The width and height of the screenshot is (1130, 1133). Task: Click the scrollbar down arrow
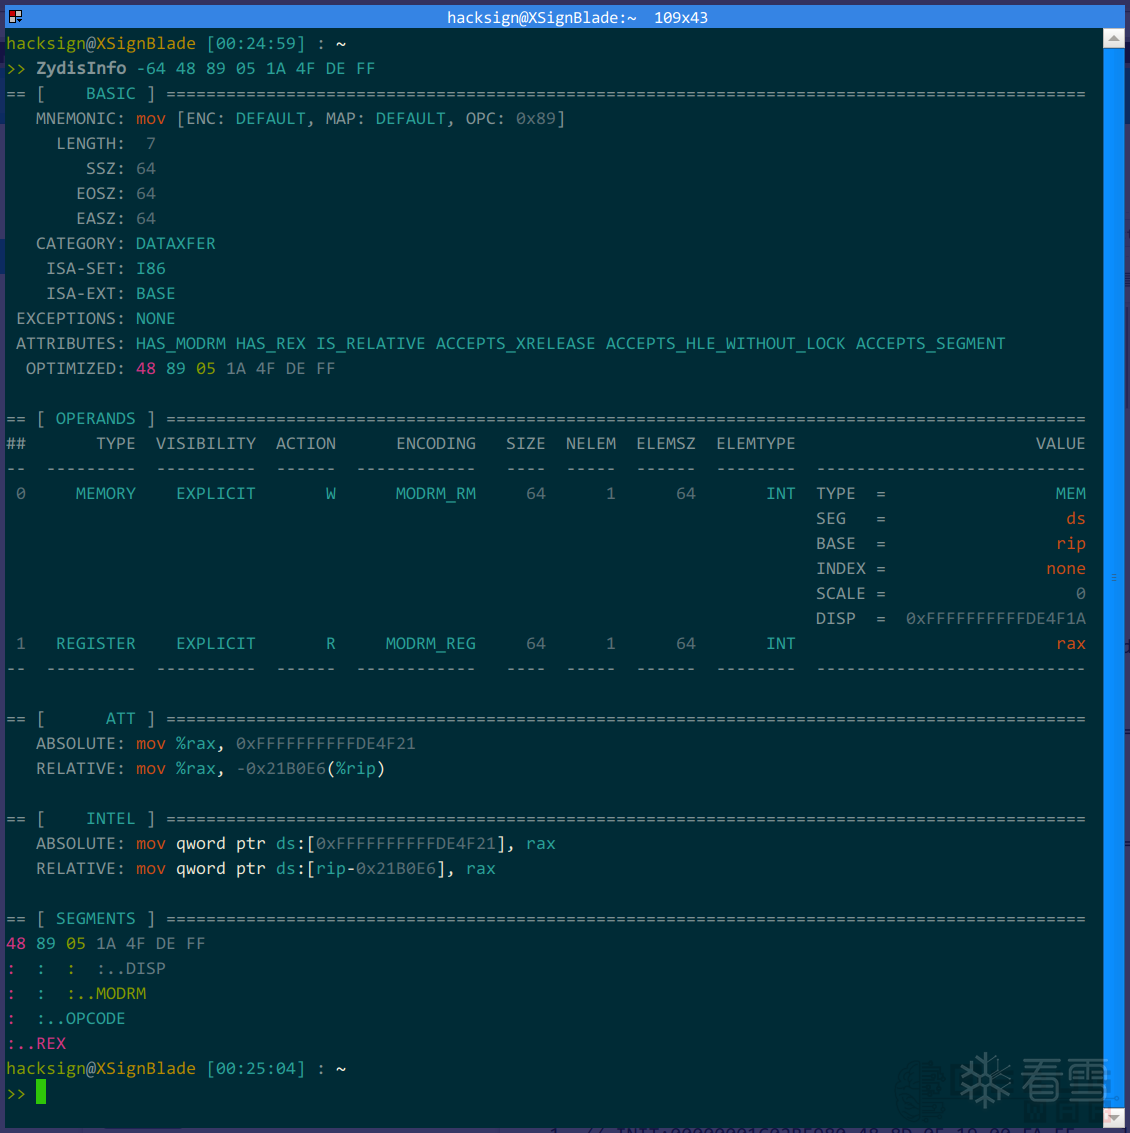[x=1113, y=1117]
